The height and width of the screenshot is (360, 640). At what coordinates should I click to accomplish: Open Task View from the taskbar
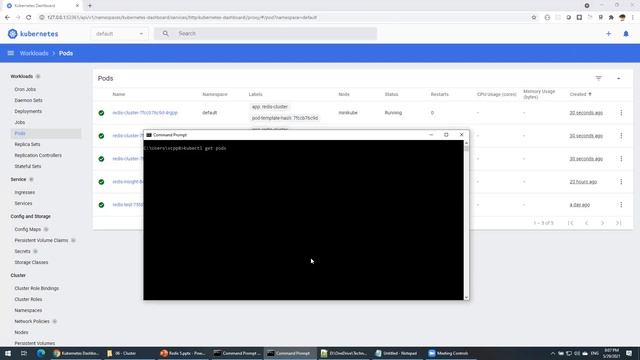pyautogui.click(x=24, y=353)
